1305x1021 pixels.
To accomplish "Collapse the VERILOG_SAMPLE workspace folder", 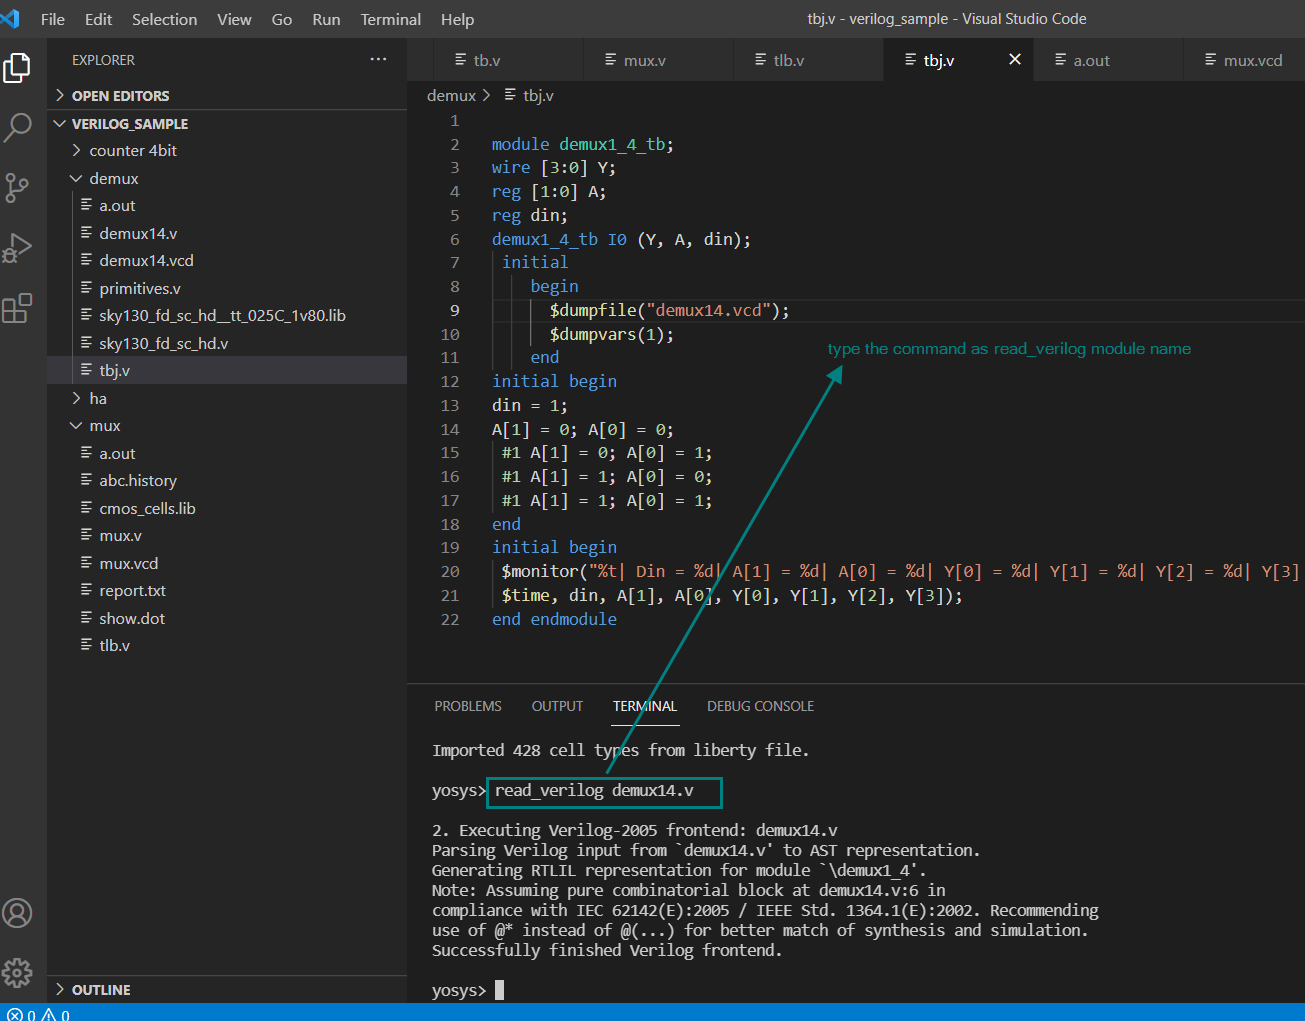I will click(x=227, y=124).
